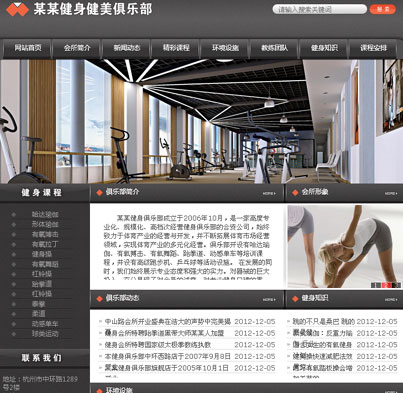Click the bullet icon next to 哈达瑜伽

(14, 215)
